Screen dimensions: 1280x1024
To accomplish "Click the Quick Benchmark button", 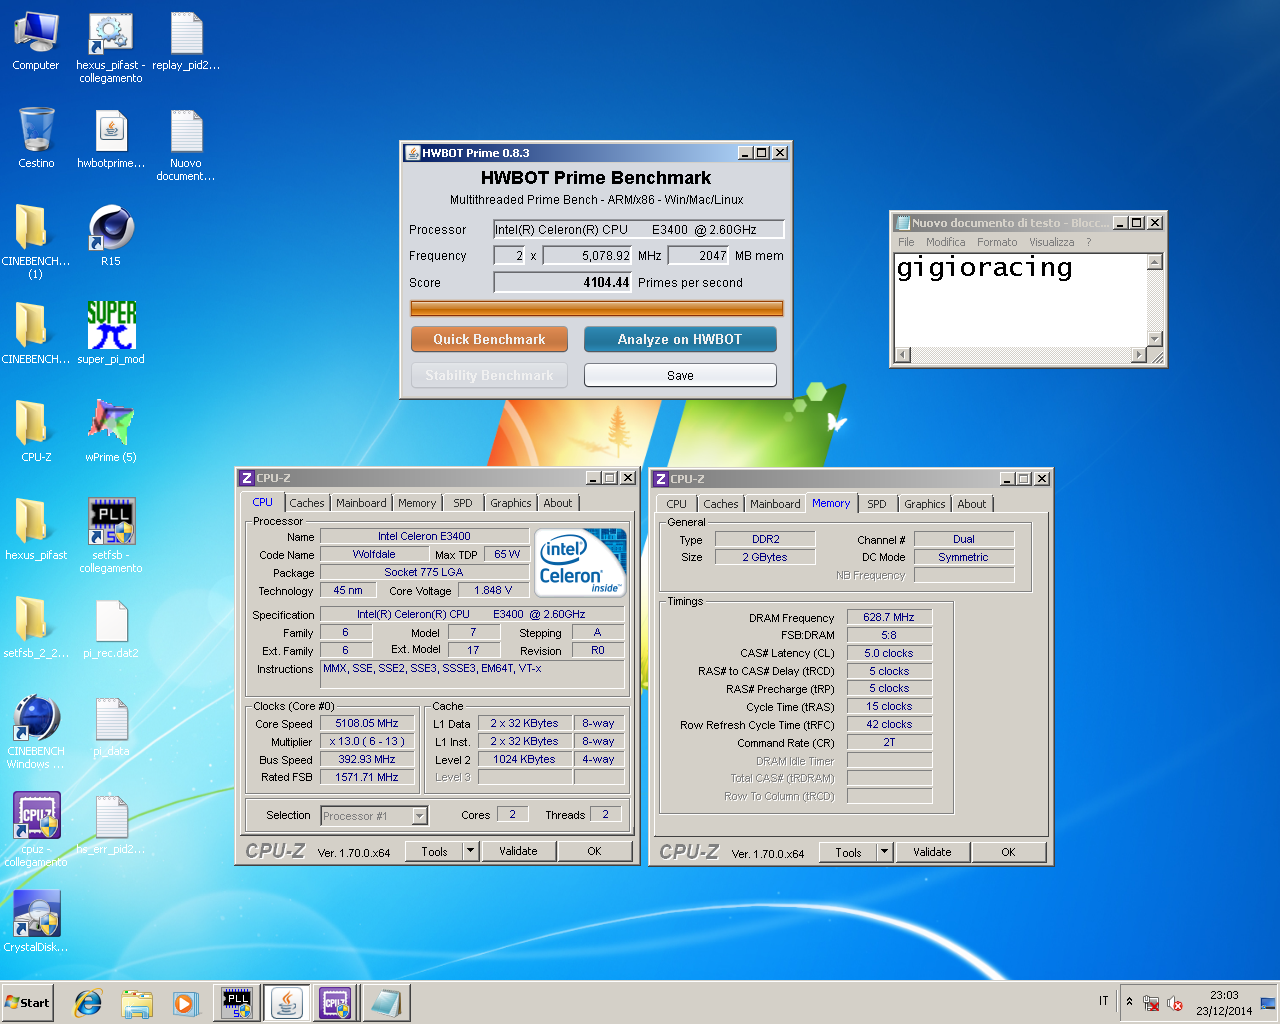I will click(489, 339).
